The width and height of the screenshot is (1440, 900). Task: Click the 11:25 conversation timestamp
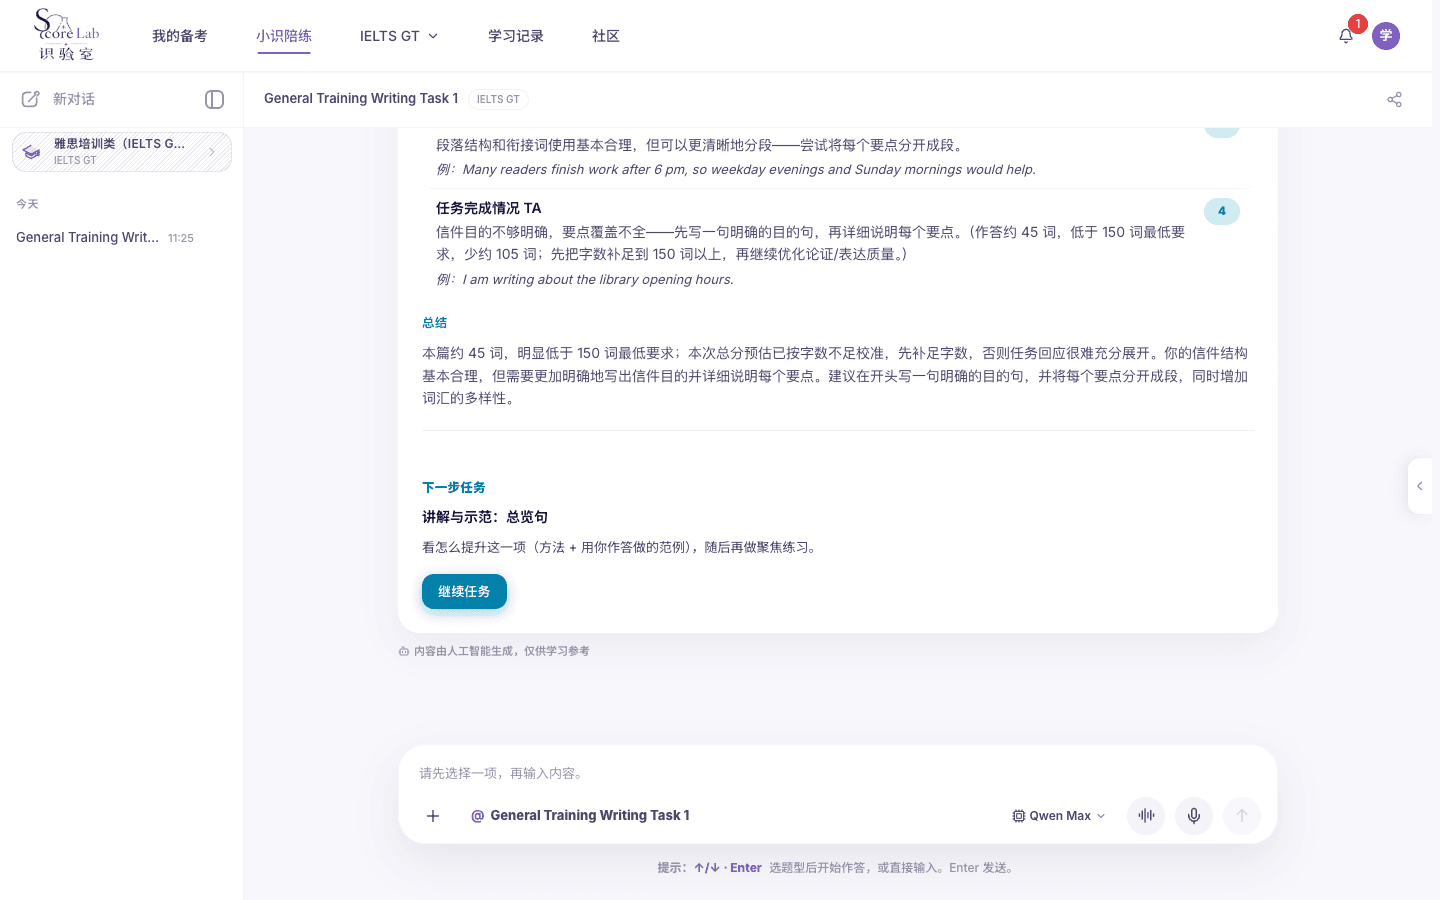tap(181, 238)
